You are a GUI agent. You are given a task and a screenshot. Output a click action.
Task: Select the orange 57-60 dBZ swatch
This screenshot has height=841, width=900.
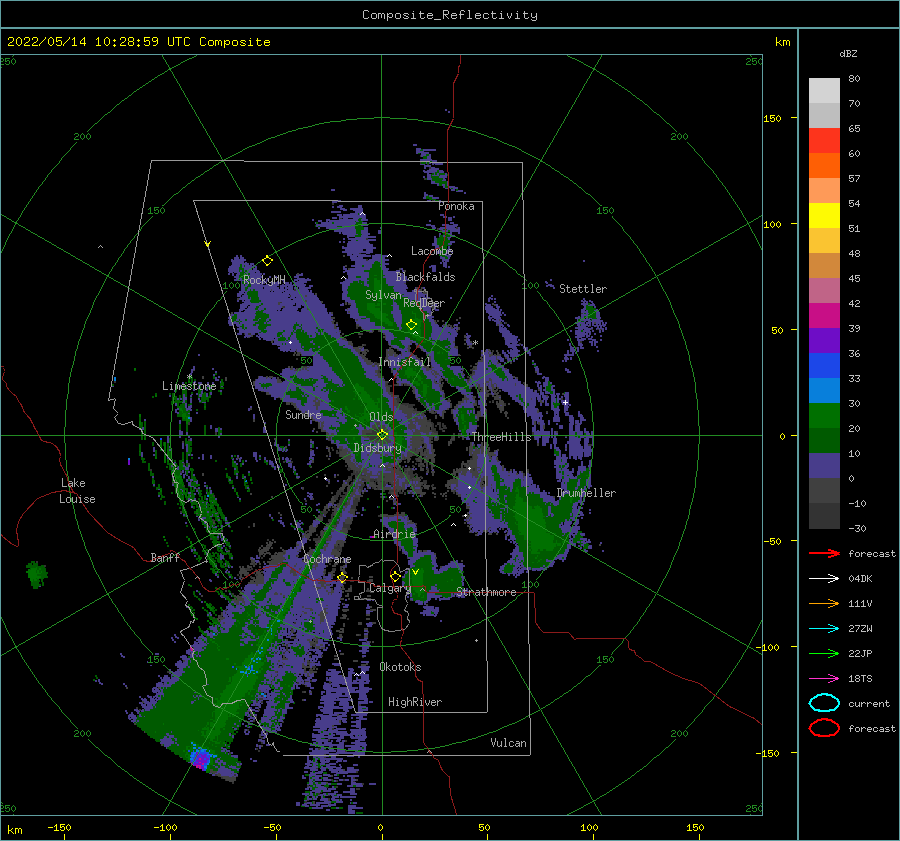point(824,166)
